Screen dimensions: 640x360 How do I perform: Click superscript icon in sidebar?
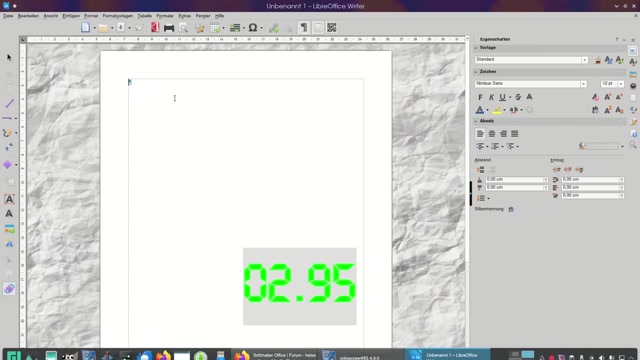click(608, 110)
